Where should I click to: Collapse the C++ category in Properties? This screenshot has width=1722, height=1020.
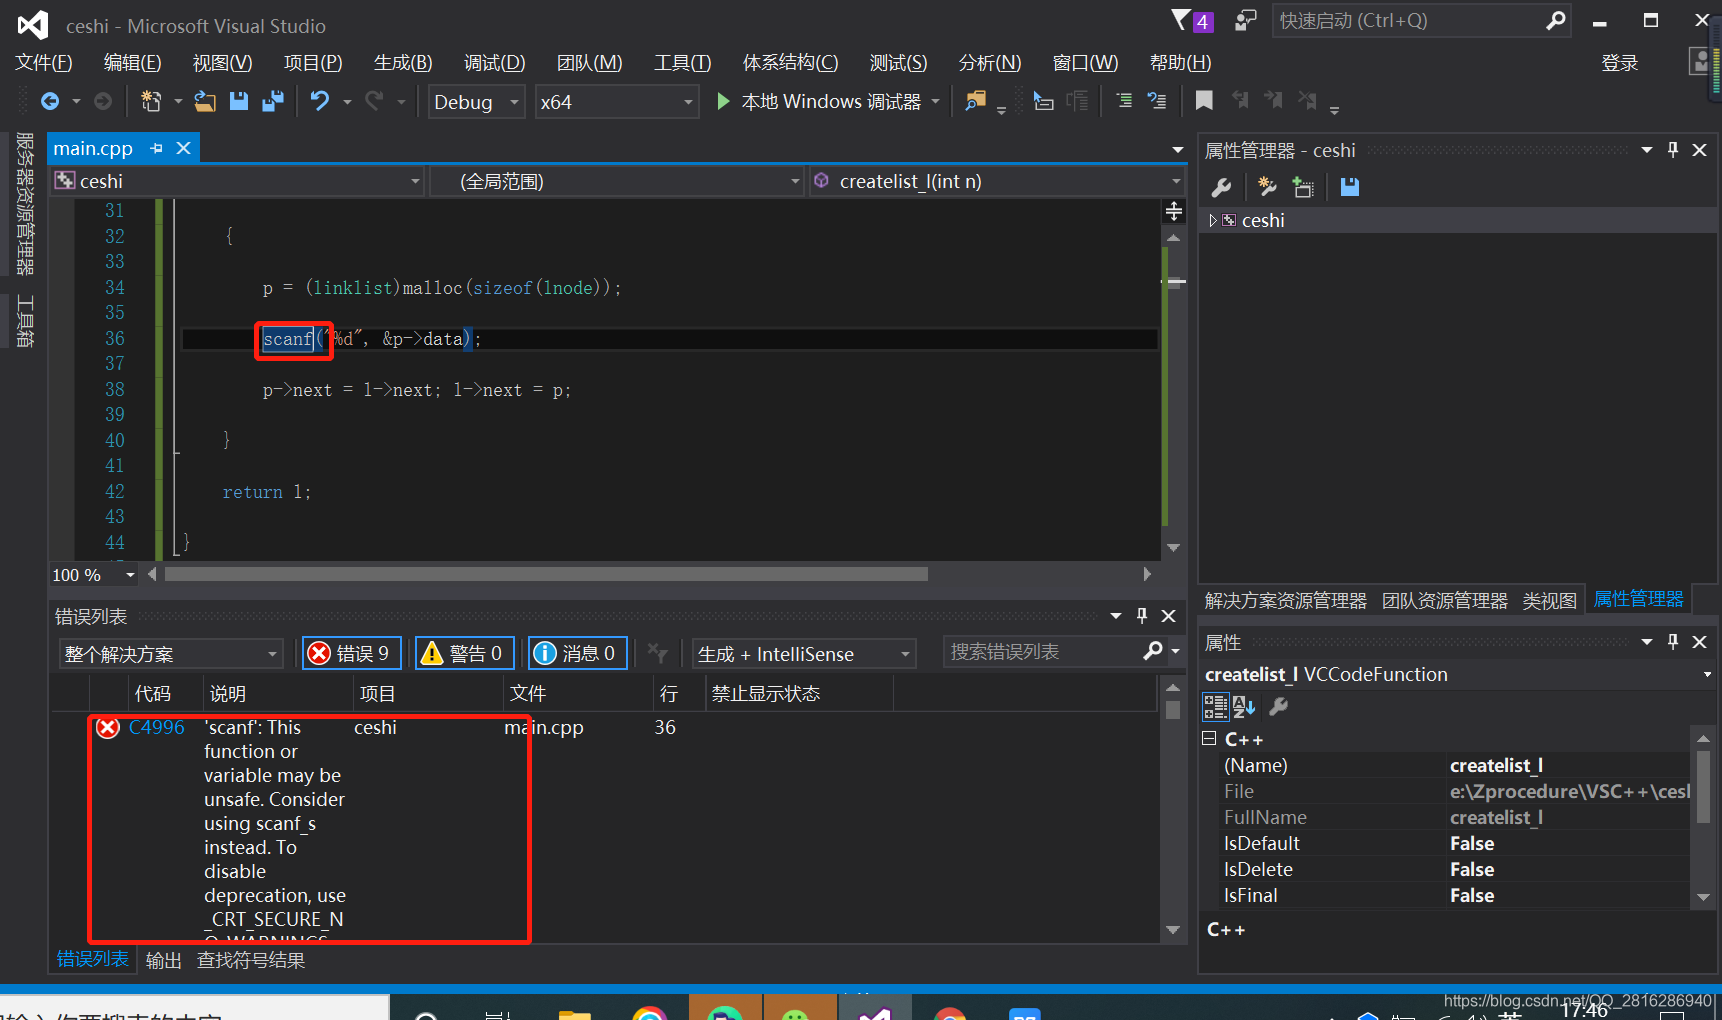1209,738
